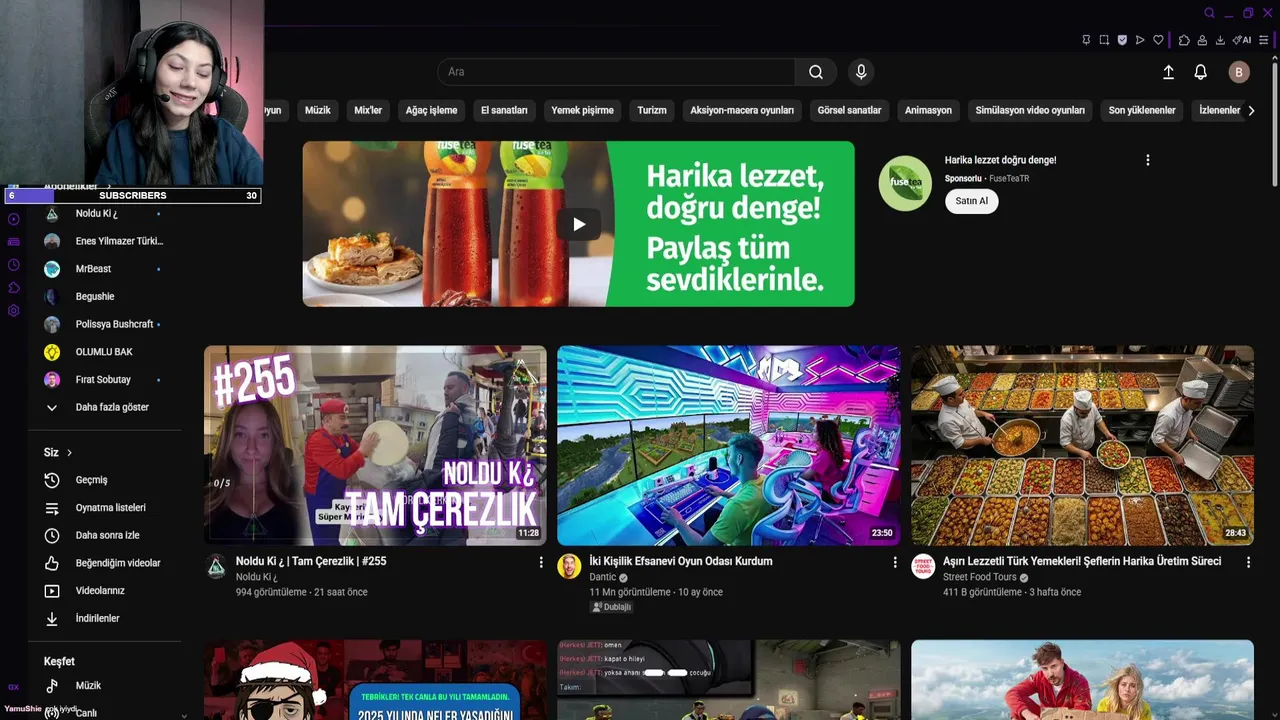1280x720 pixels.
Task: Open Videolarınız in sidebar
Action: pos(104,591)
